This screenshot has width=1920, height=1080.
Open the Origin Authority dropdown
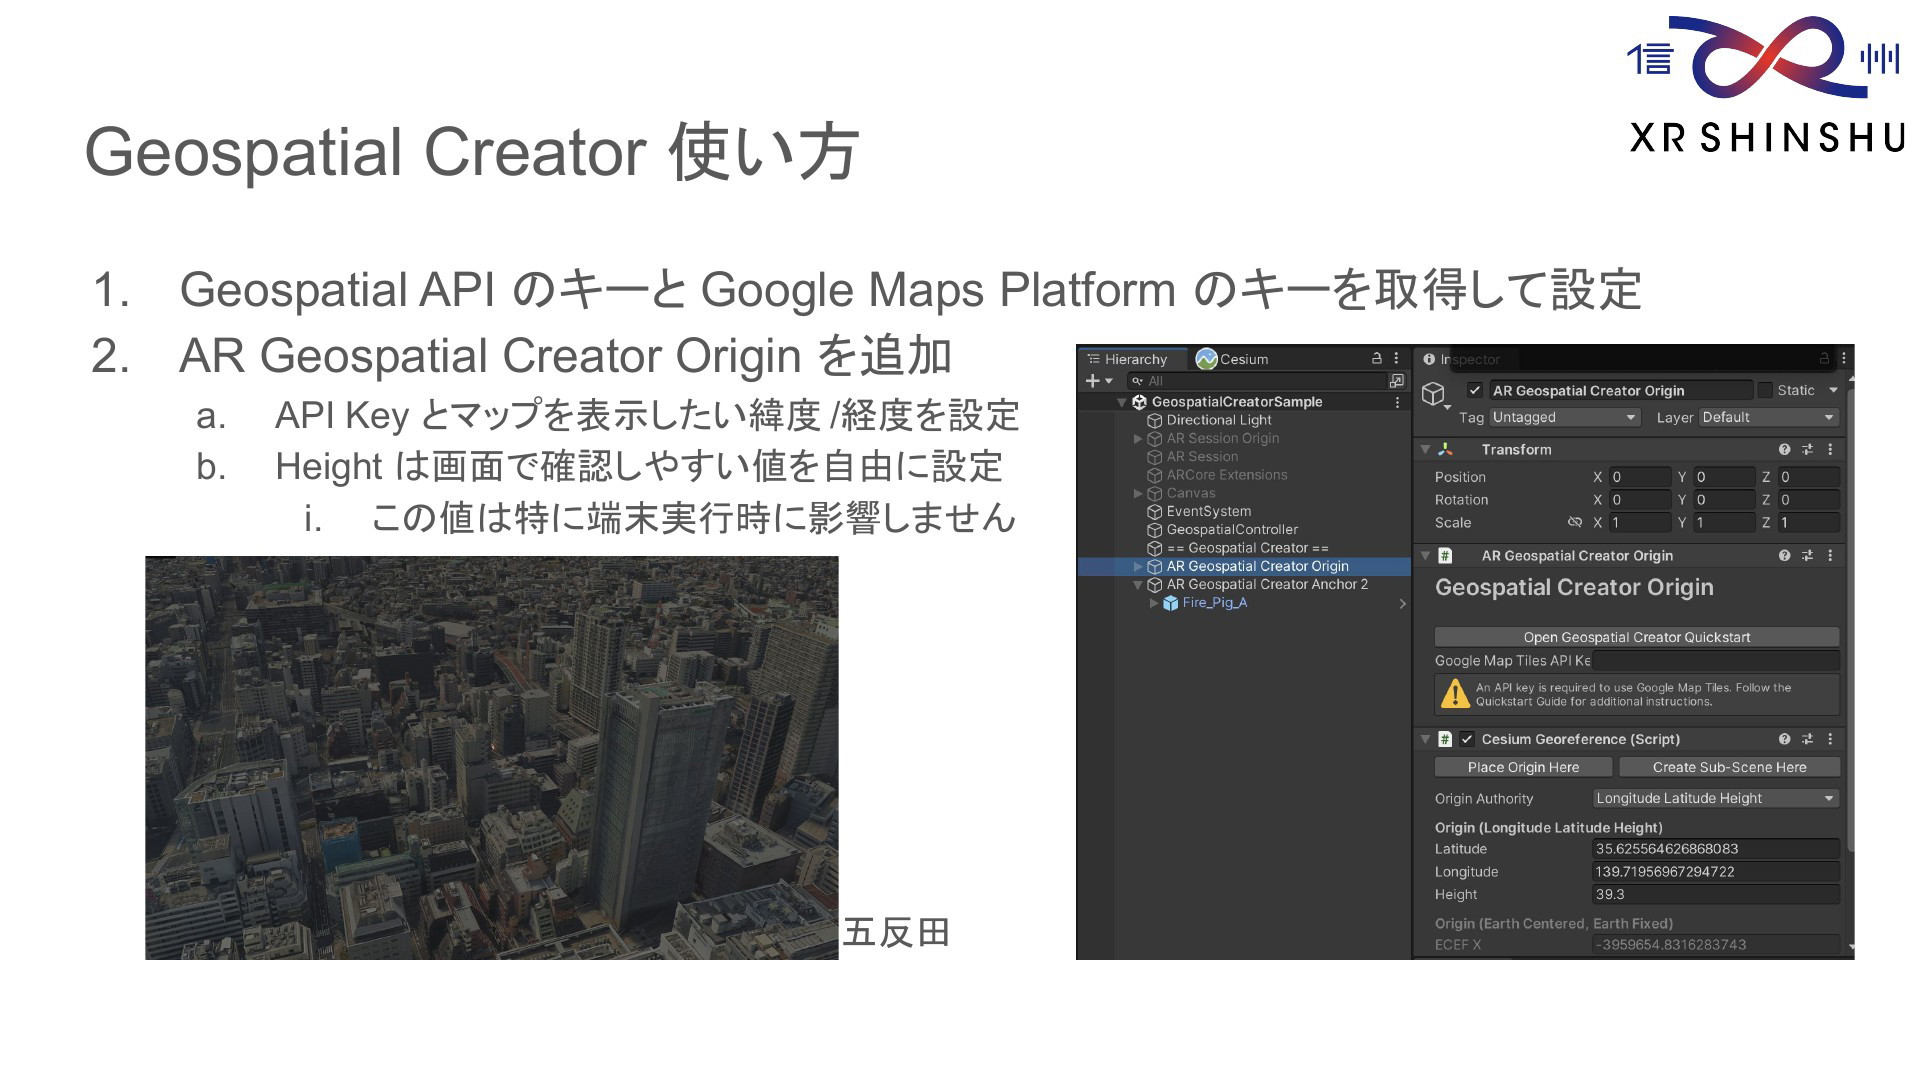(x=1716, y=799)
